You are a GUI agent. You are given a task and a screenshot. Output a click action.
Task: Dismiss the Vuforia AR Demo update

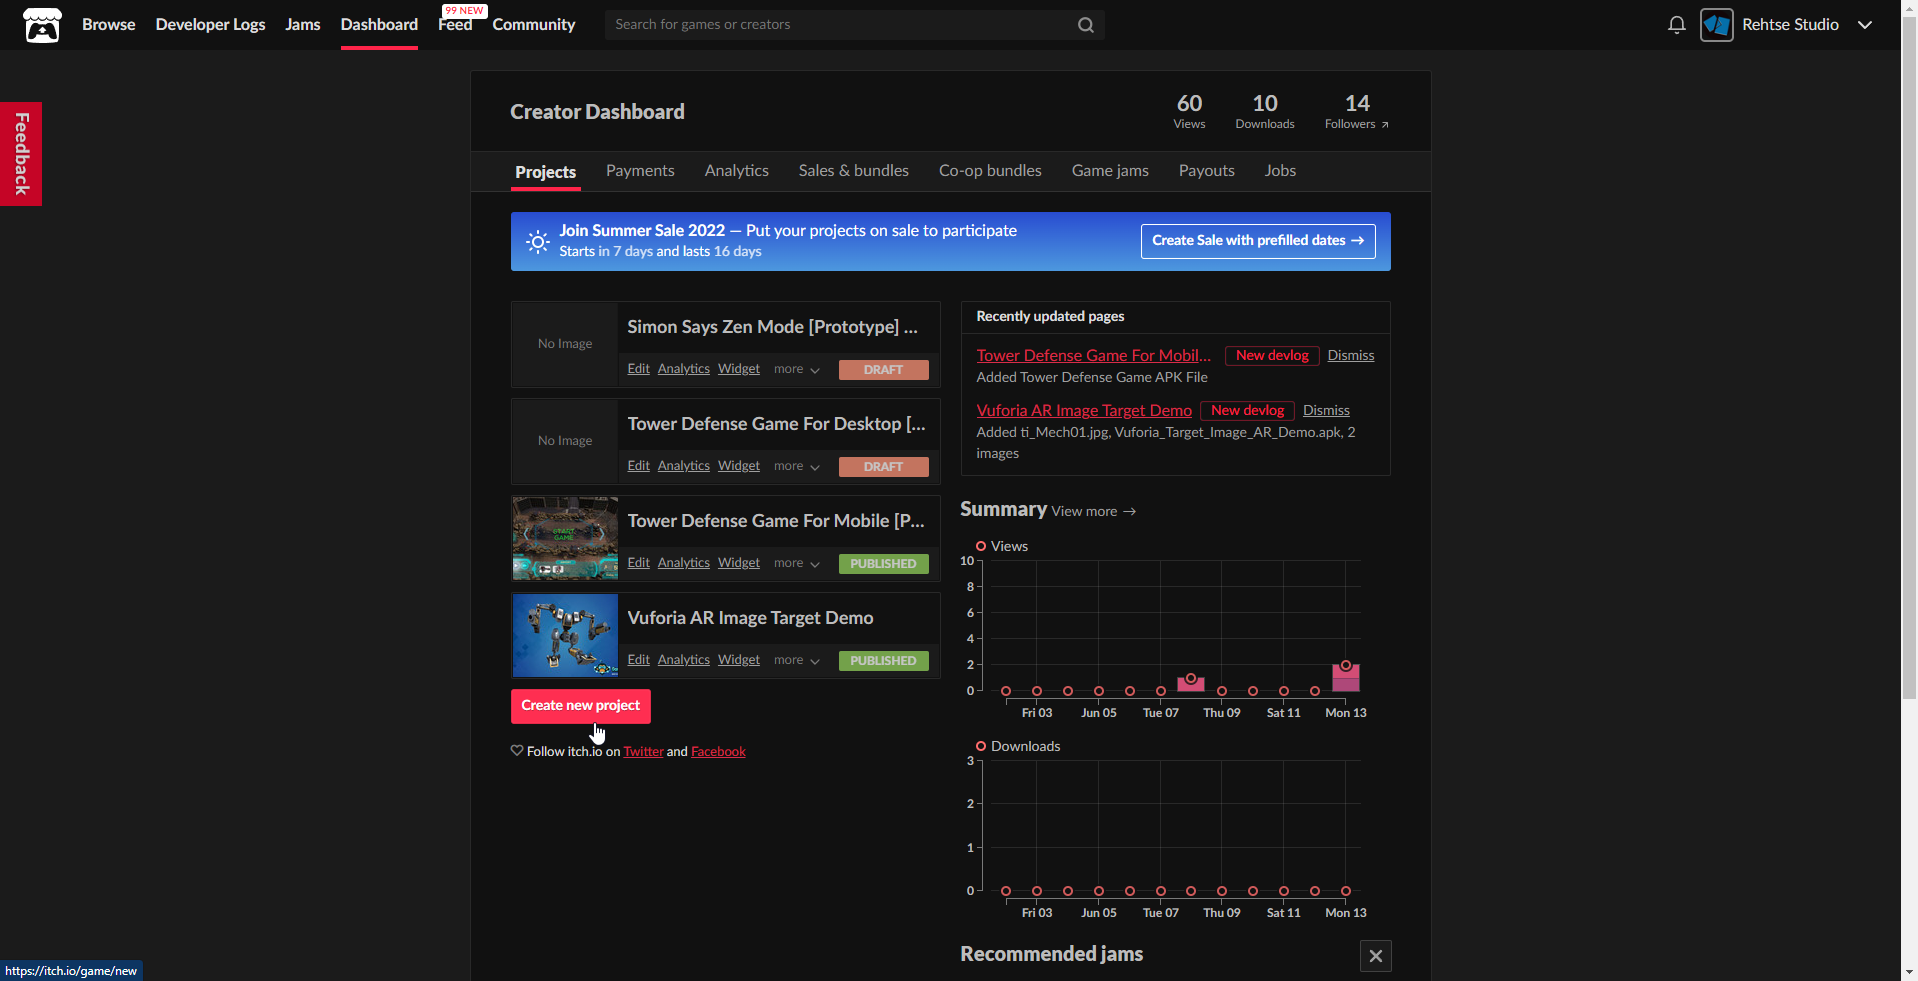click(1326, 410)
